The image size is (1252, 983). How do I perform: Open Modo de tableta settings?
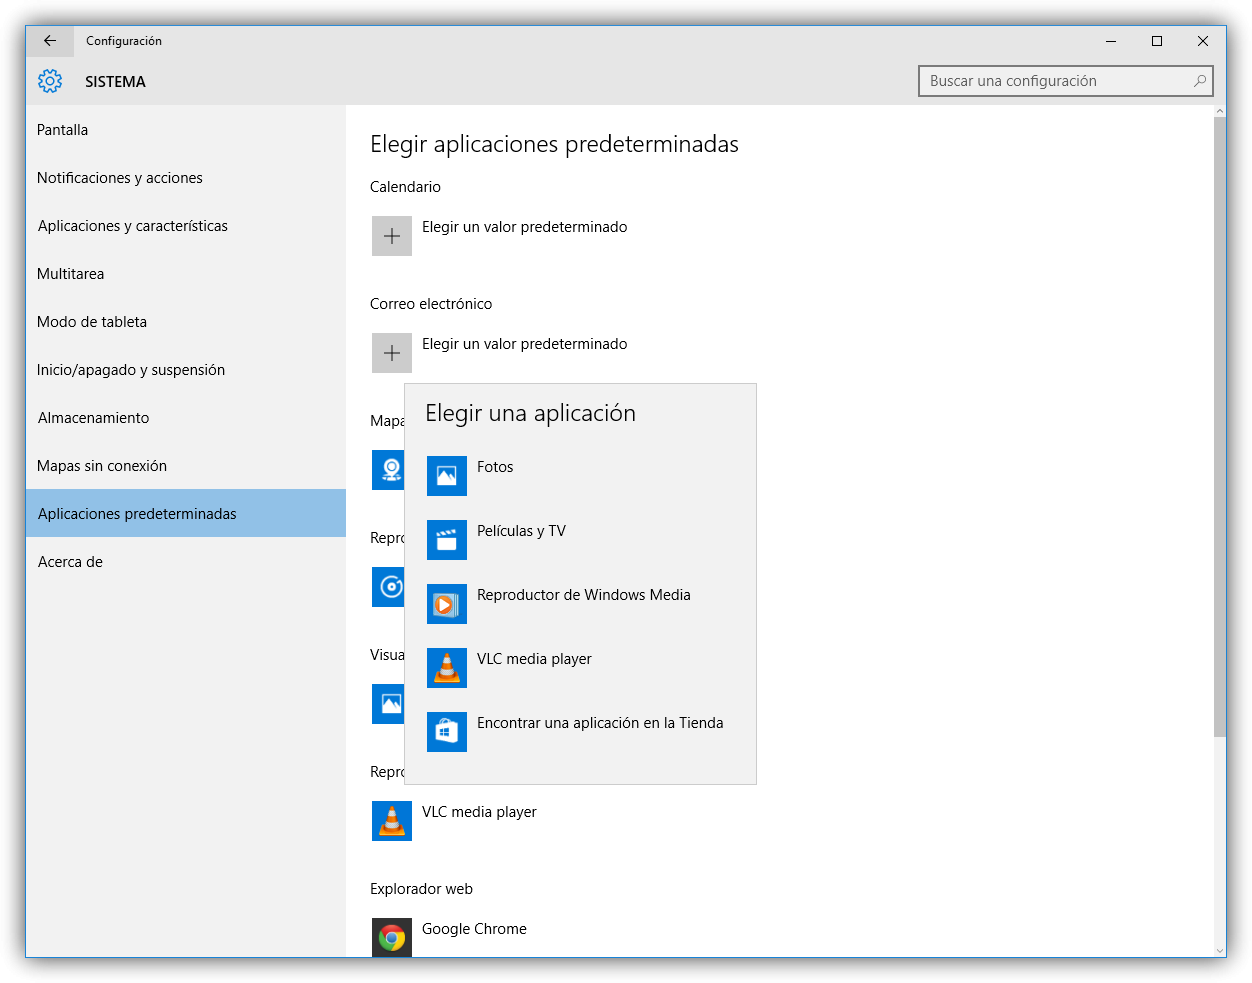tap(92, 322)
